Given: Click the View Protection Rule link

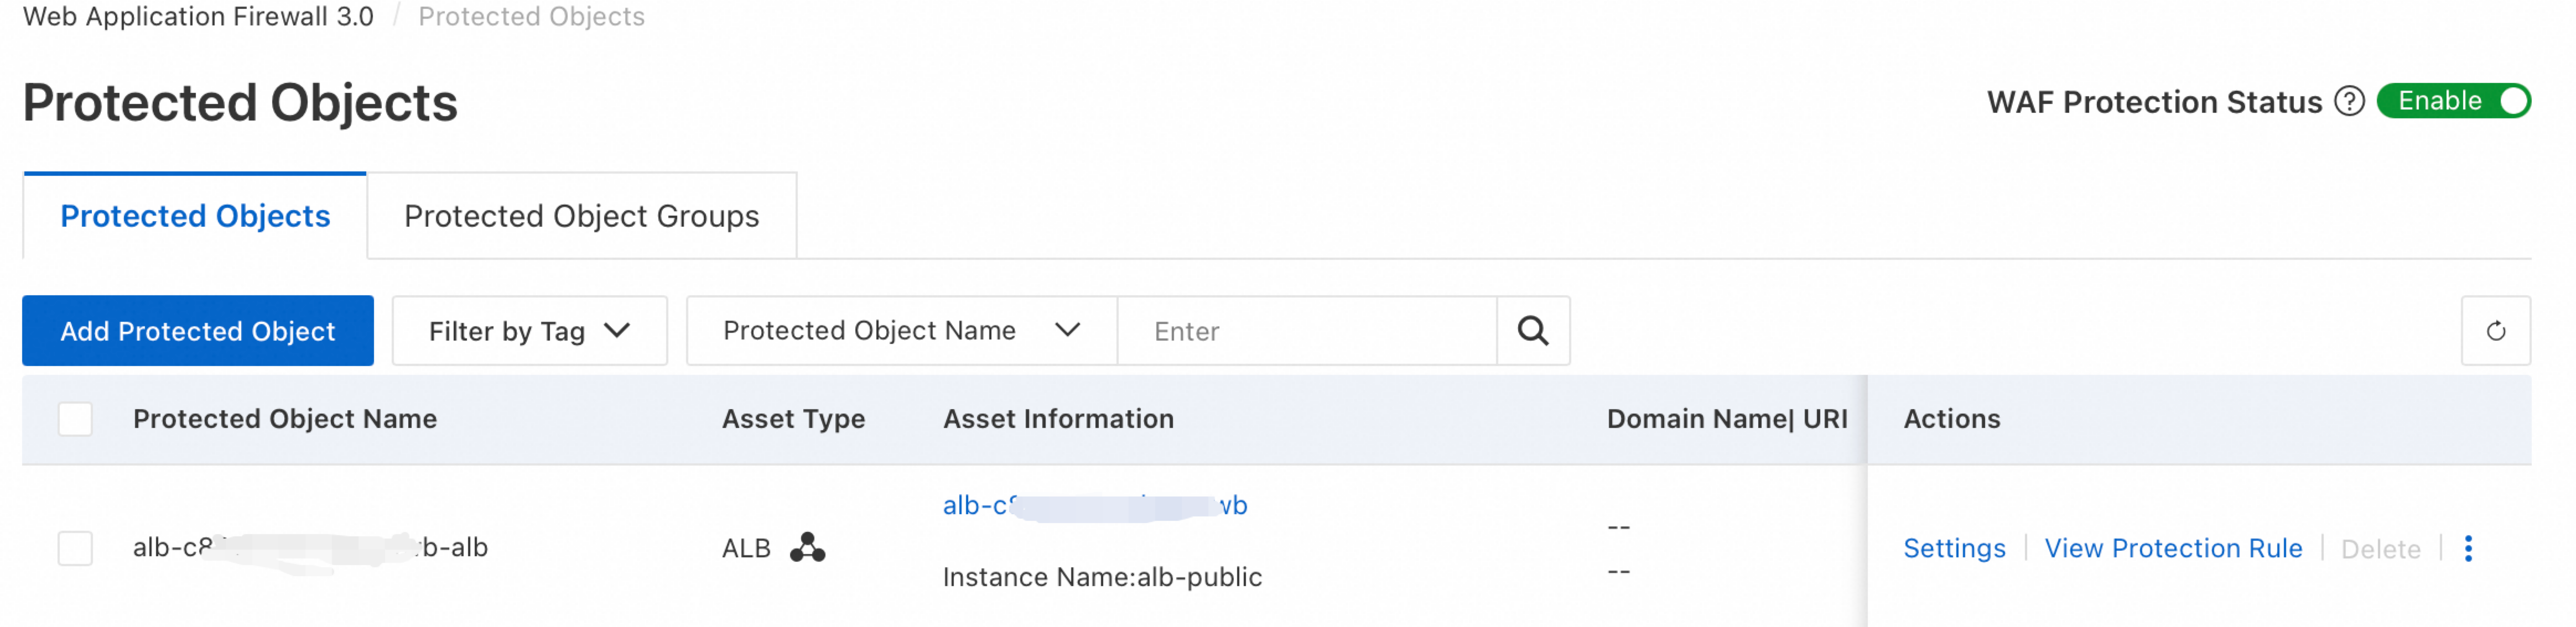Looking at the screenshot, I should tap(2173, 548).
